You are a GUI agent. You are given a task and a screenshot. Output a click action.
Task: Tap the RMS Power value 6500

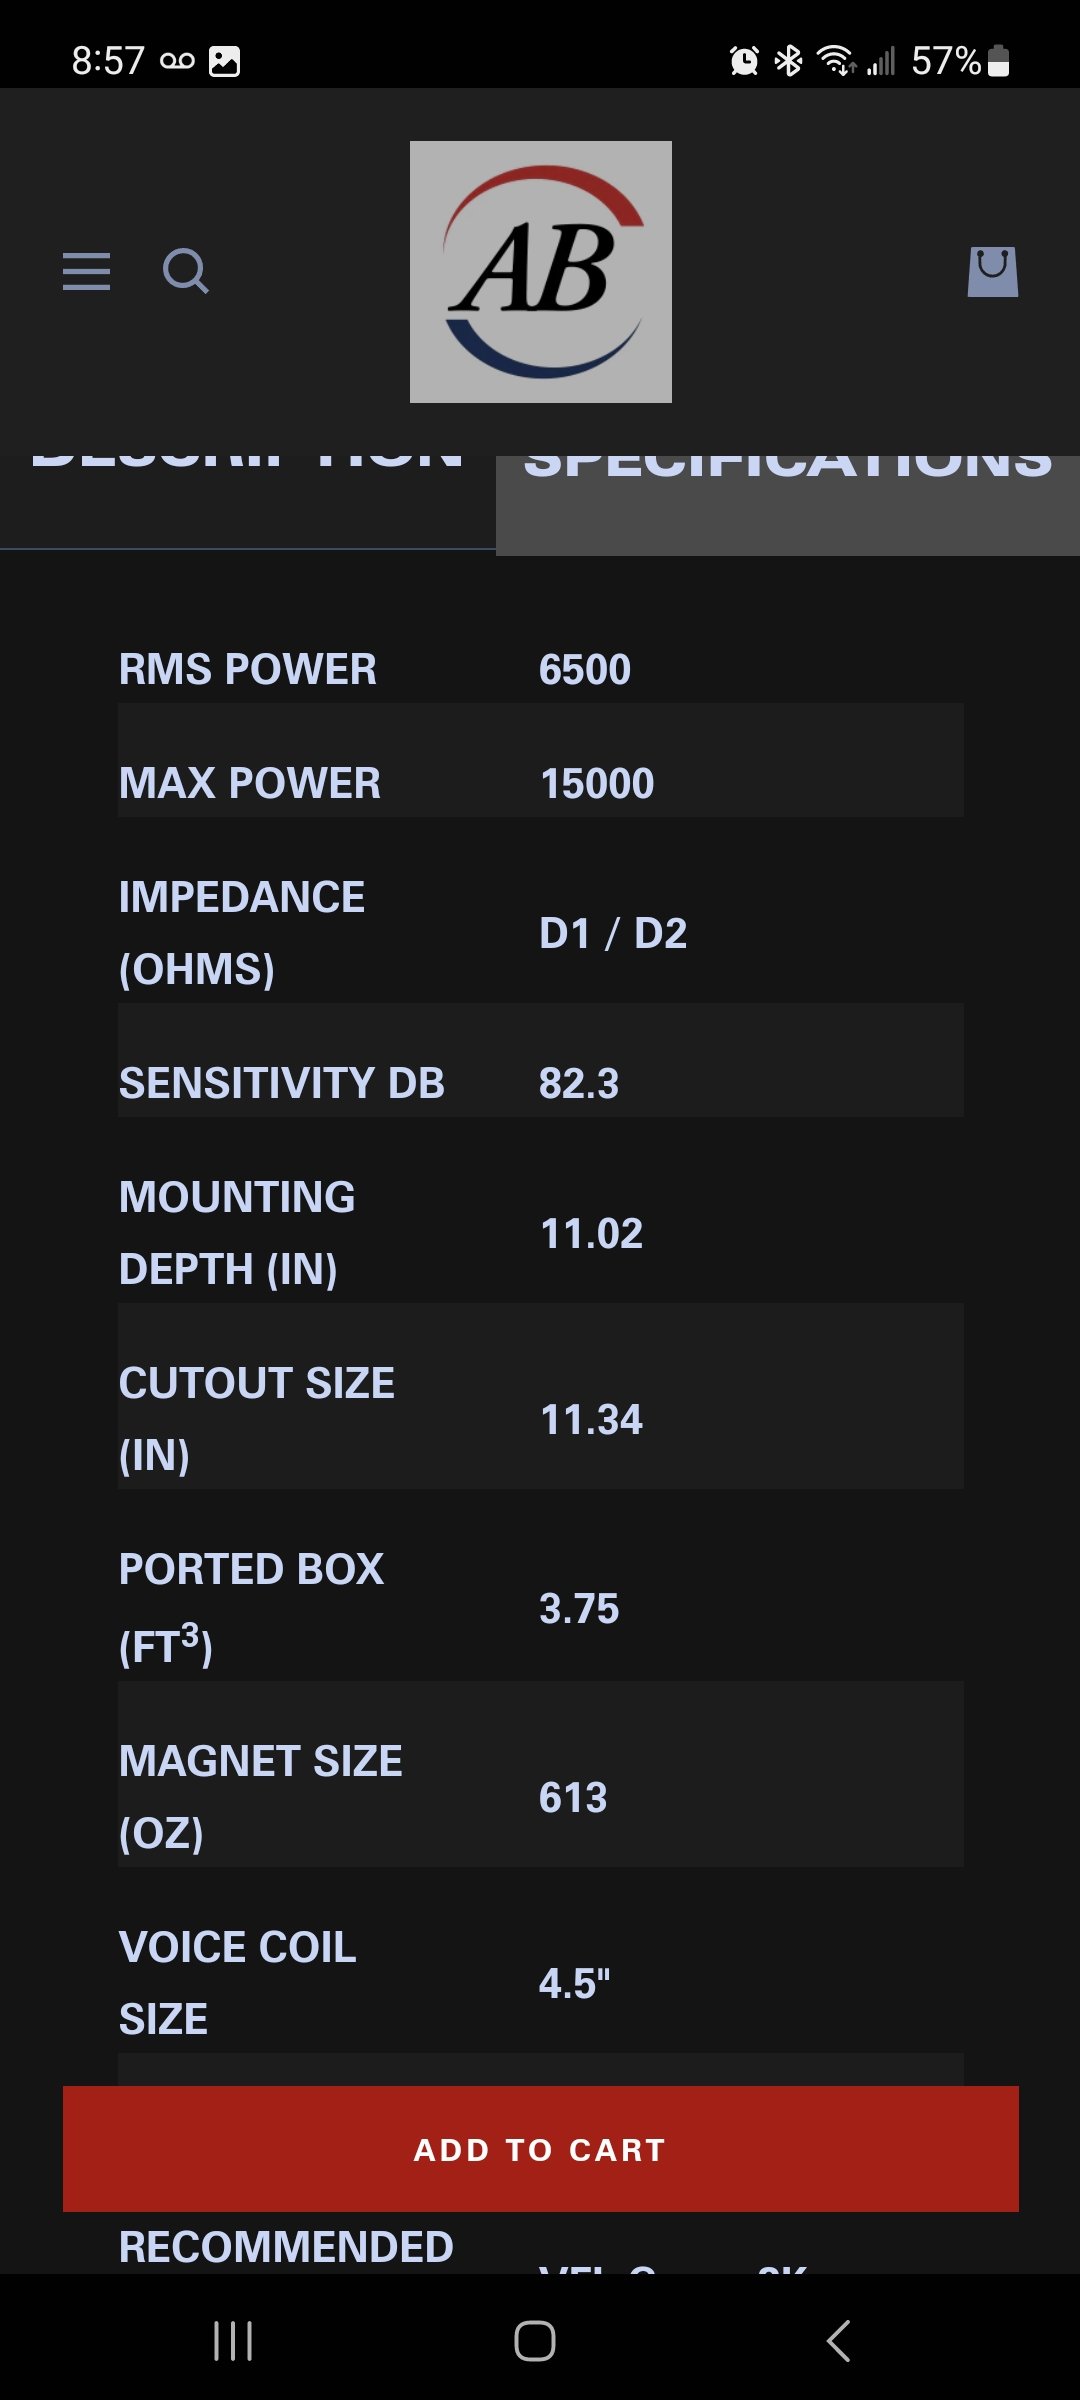(x=585, y=670)
